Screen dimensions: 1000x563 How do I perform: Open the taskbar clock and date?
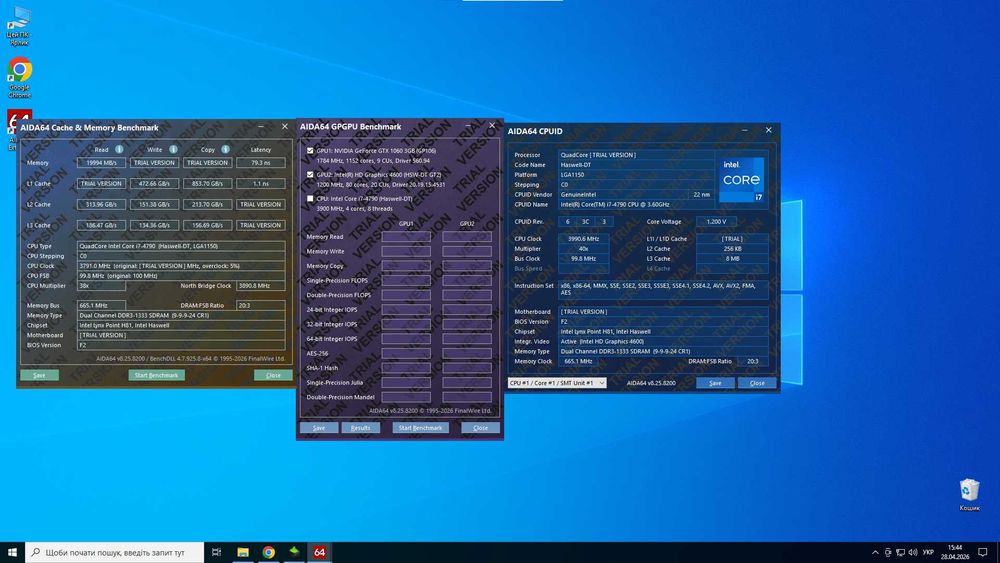point(955,552)
